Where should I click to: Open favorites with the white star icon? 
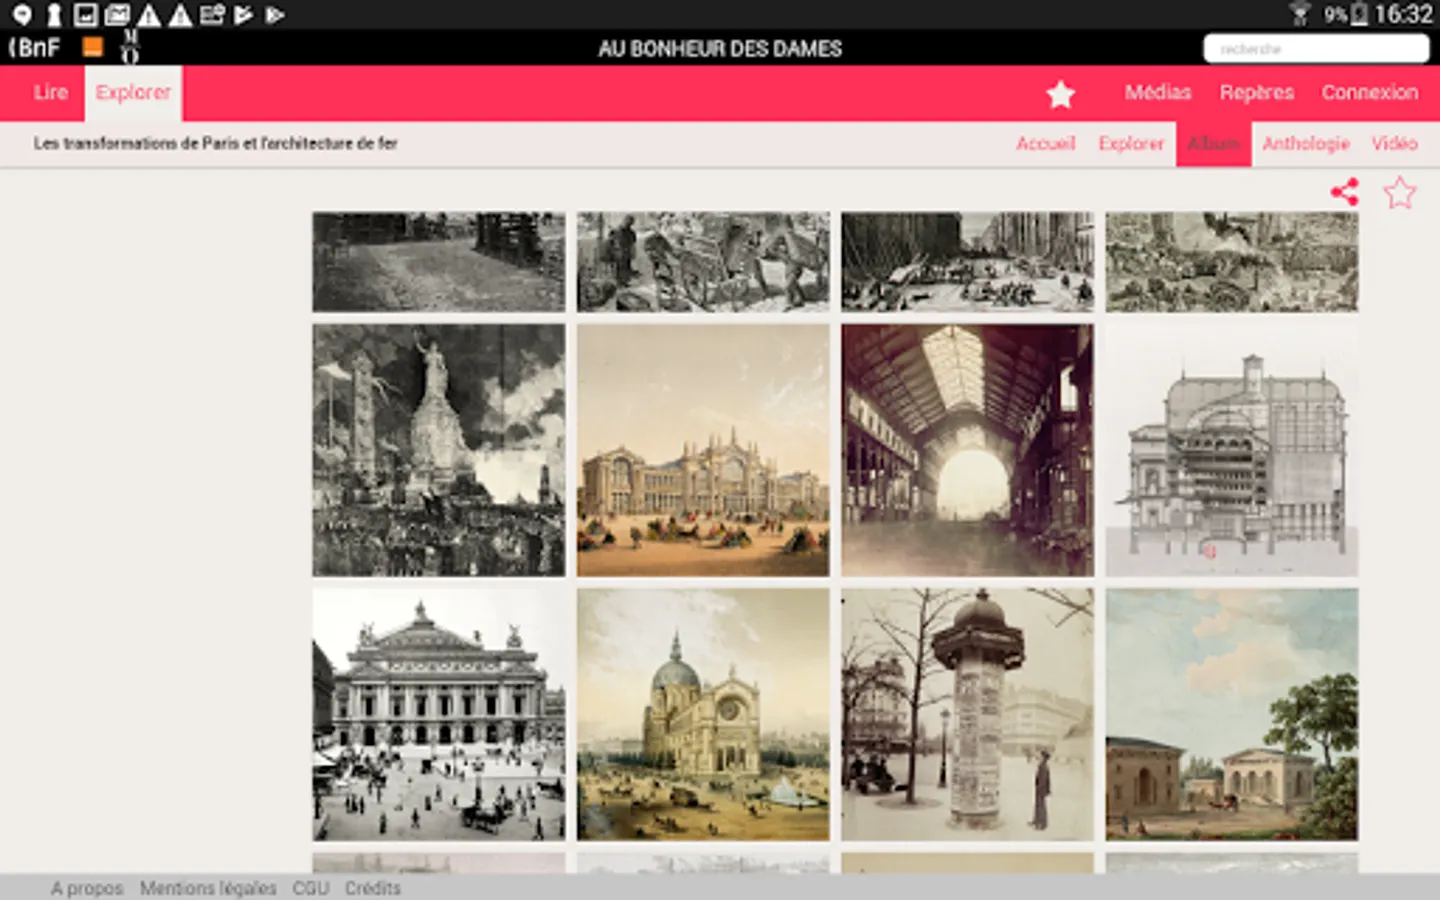(1060, 94)
